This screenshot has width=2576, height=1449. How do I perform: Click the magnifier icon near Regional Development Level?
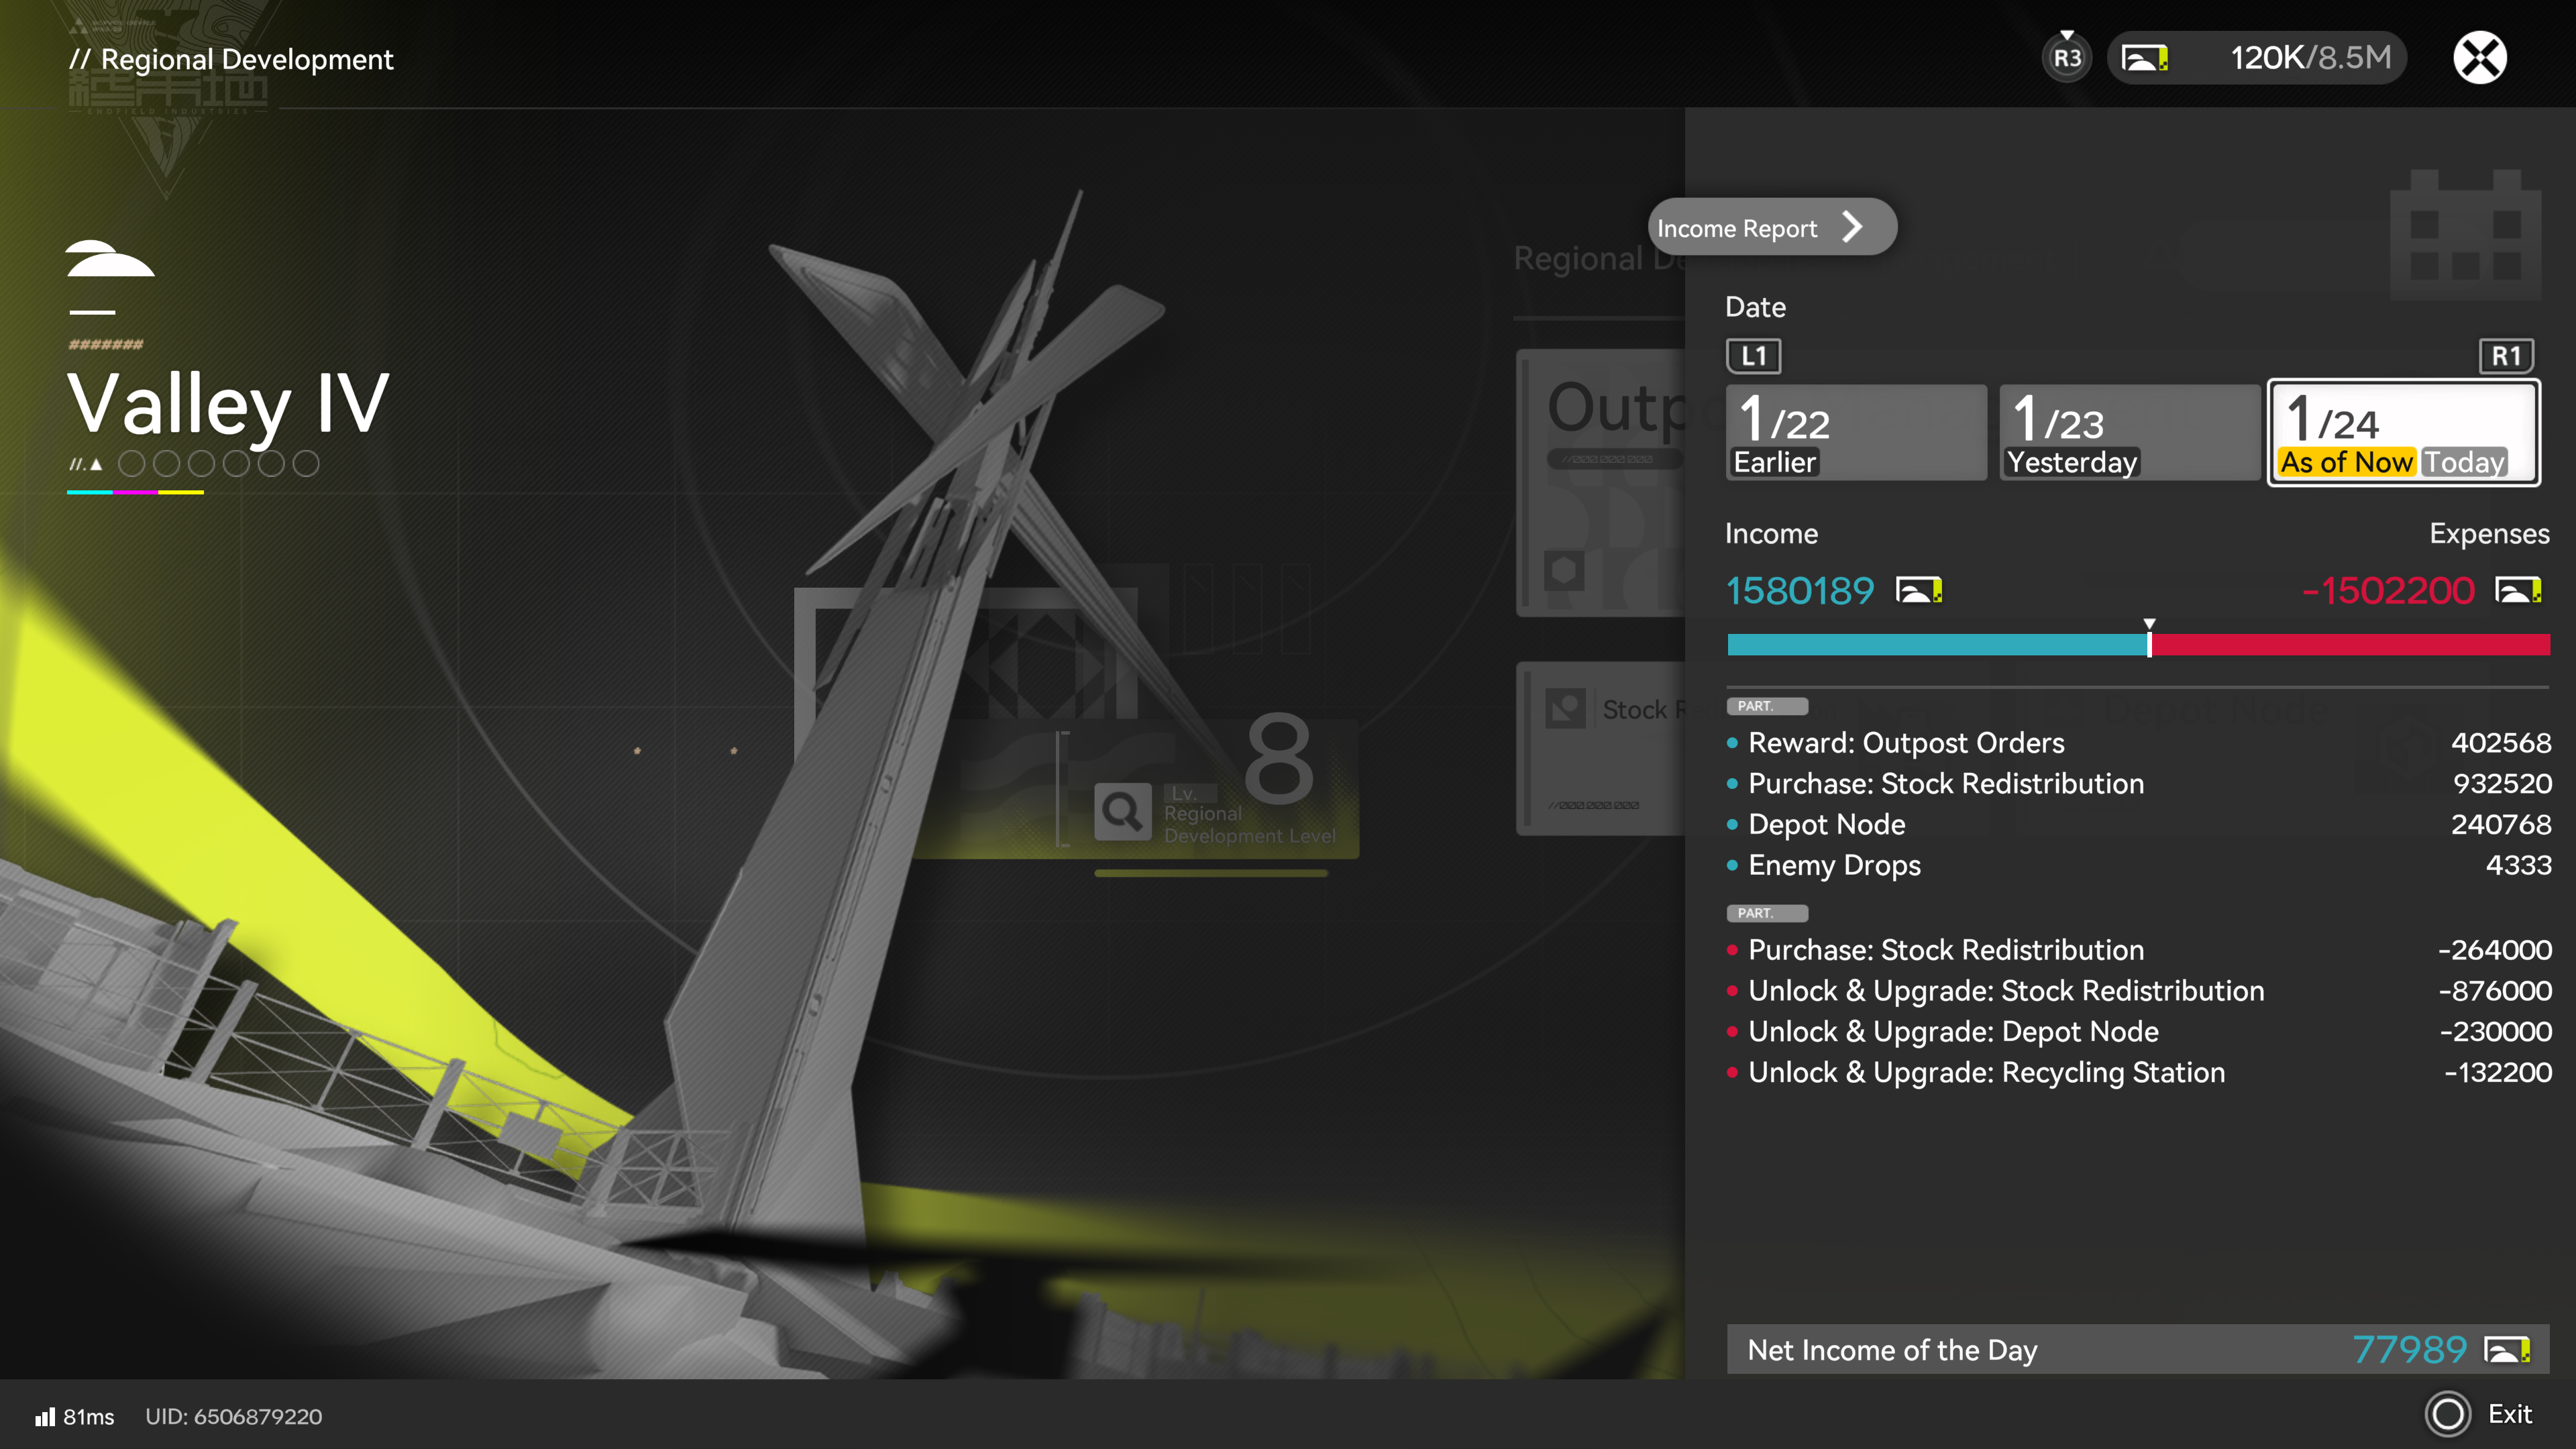click(x=1122, y=811)
